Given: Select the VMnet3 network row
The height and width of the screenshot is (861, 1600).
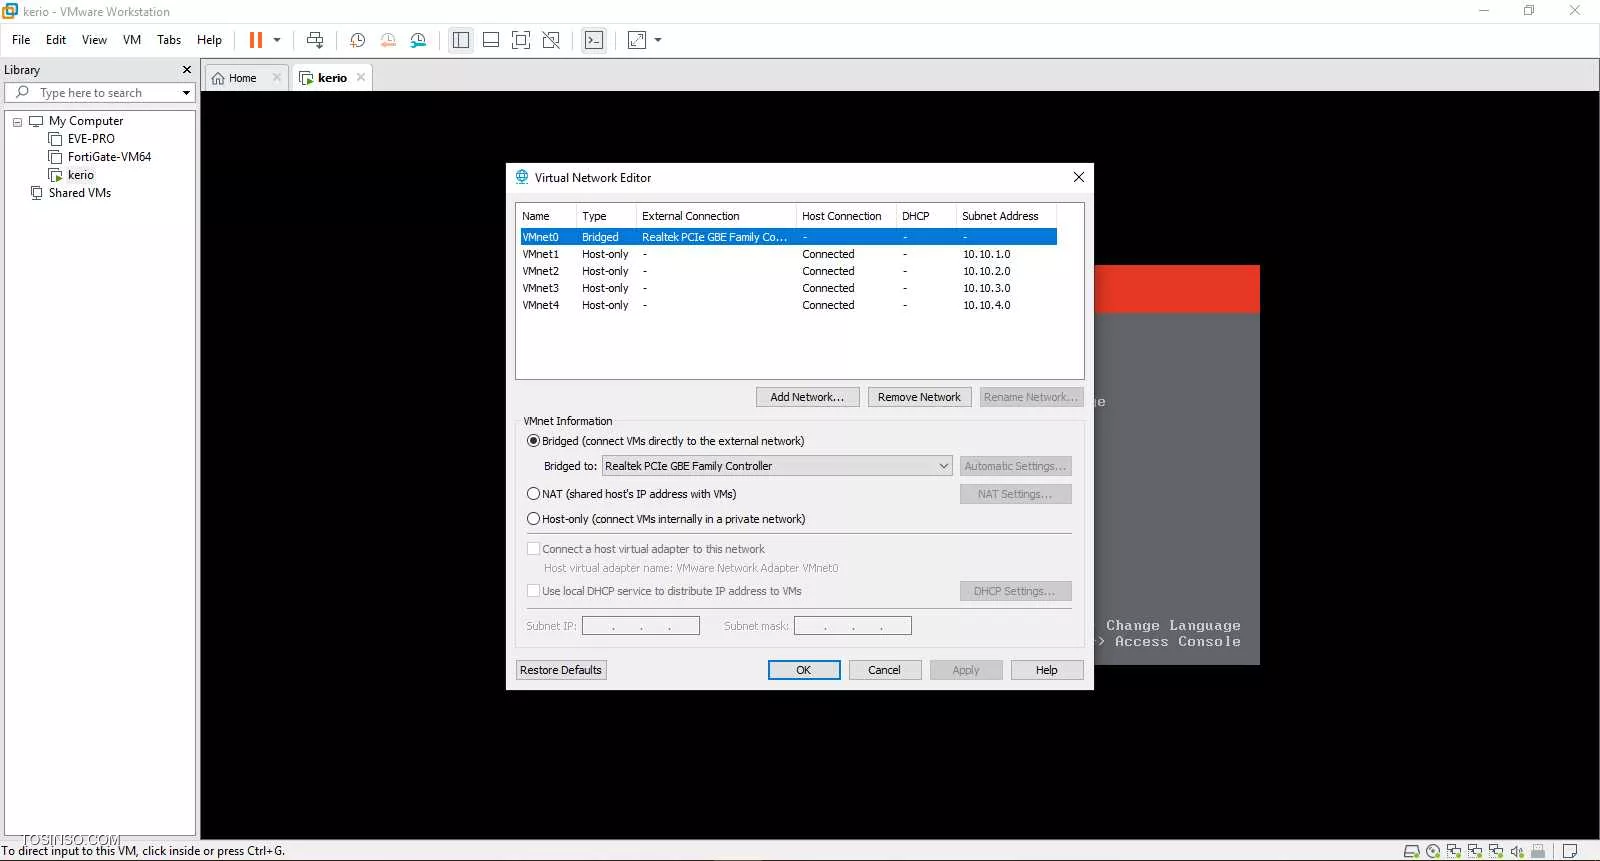Looking at the screenshot, I should (788, 288).
